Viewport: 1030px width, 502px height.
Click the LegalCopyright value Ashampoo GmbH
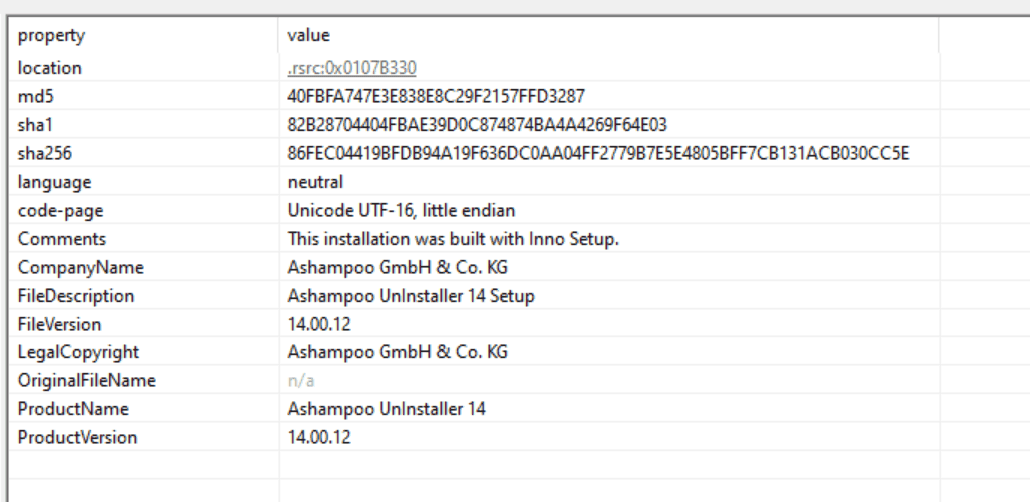tap(398, 352)
